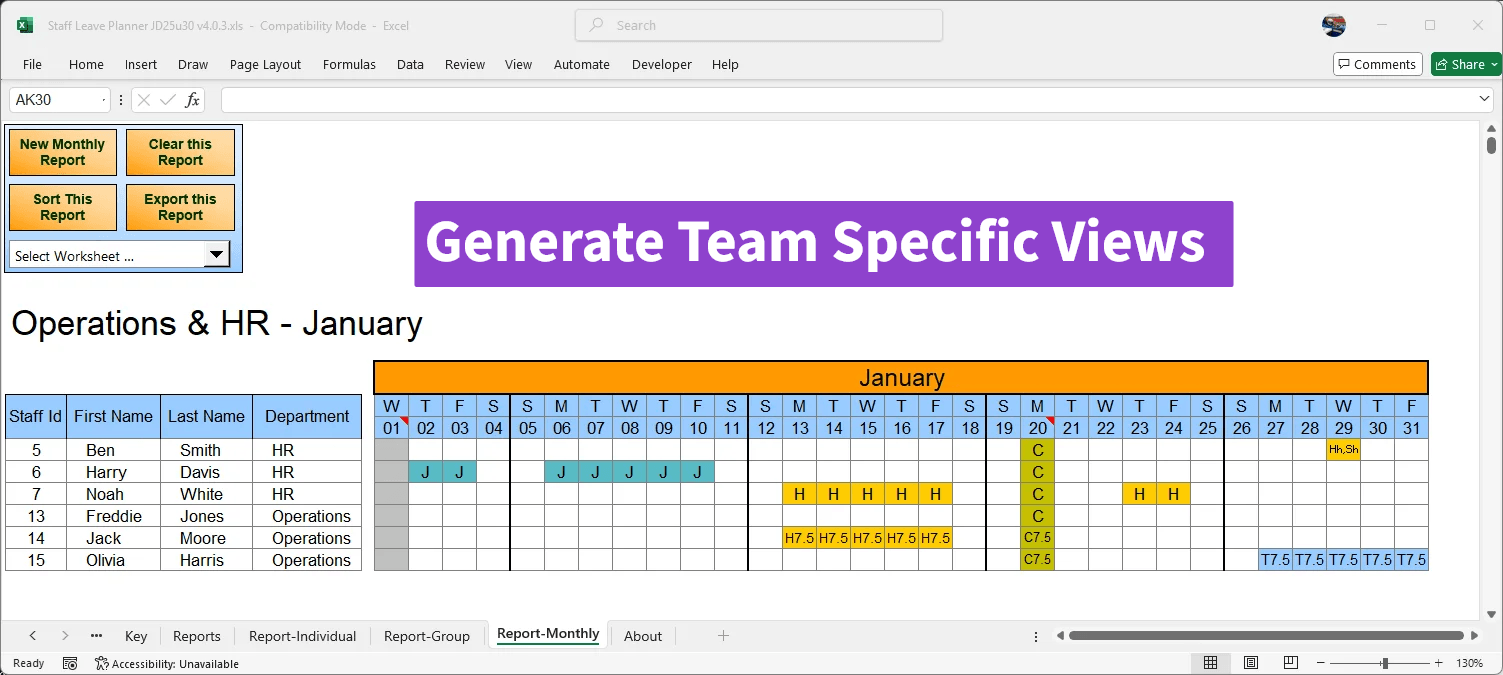Screen dimensions: 1503x675
Task: Click the Normal view icon in status bar
Action: (1210, 662)
